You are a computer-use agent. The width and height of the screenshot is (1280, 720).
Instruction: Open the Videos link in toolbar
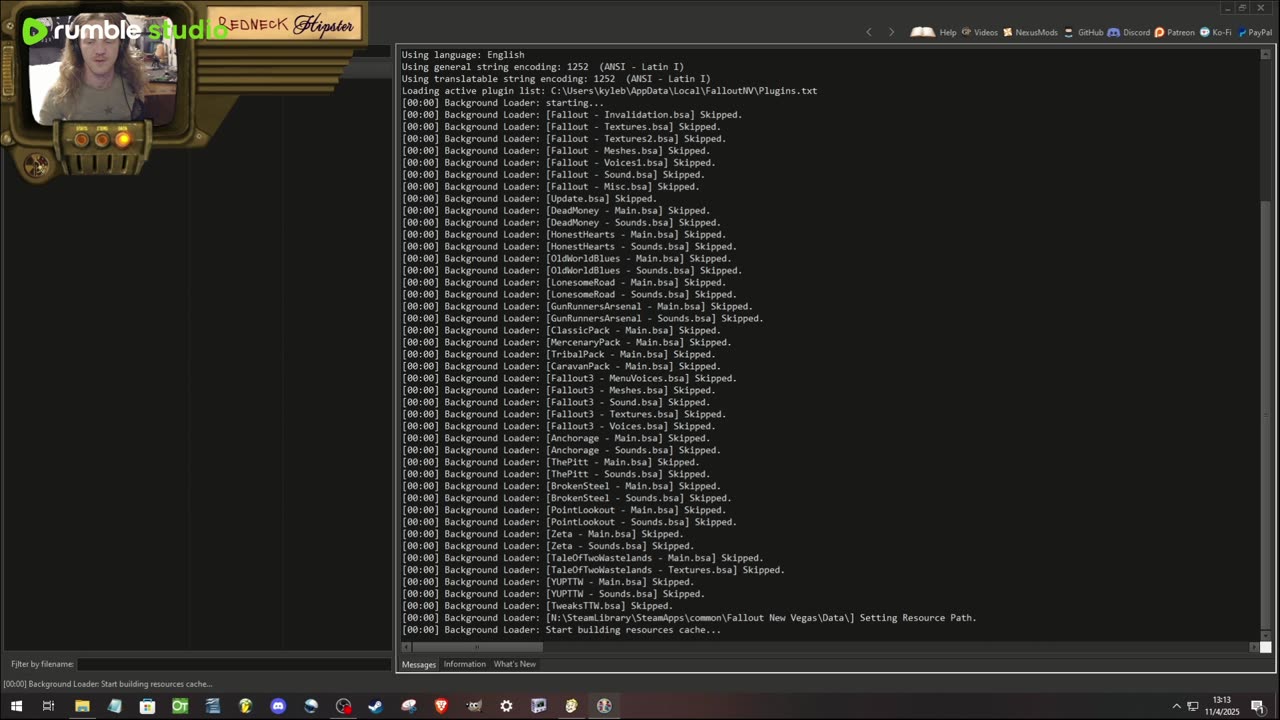(x=979, y=32)
